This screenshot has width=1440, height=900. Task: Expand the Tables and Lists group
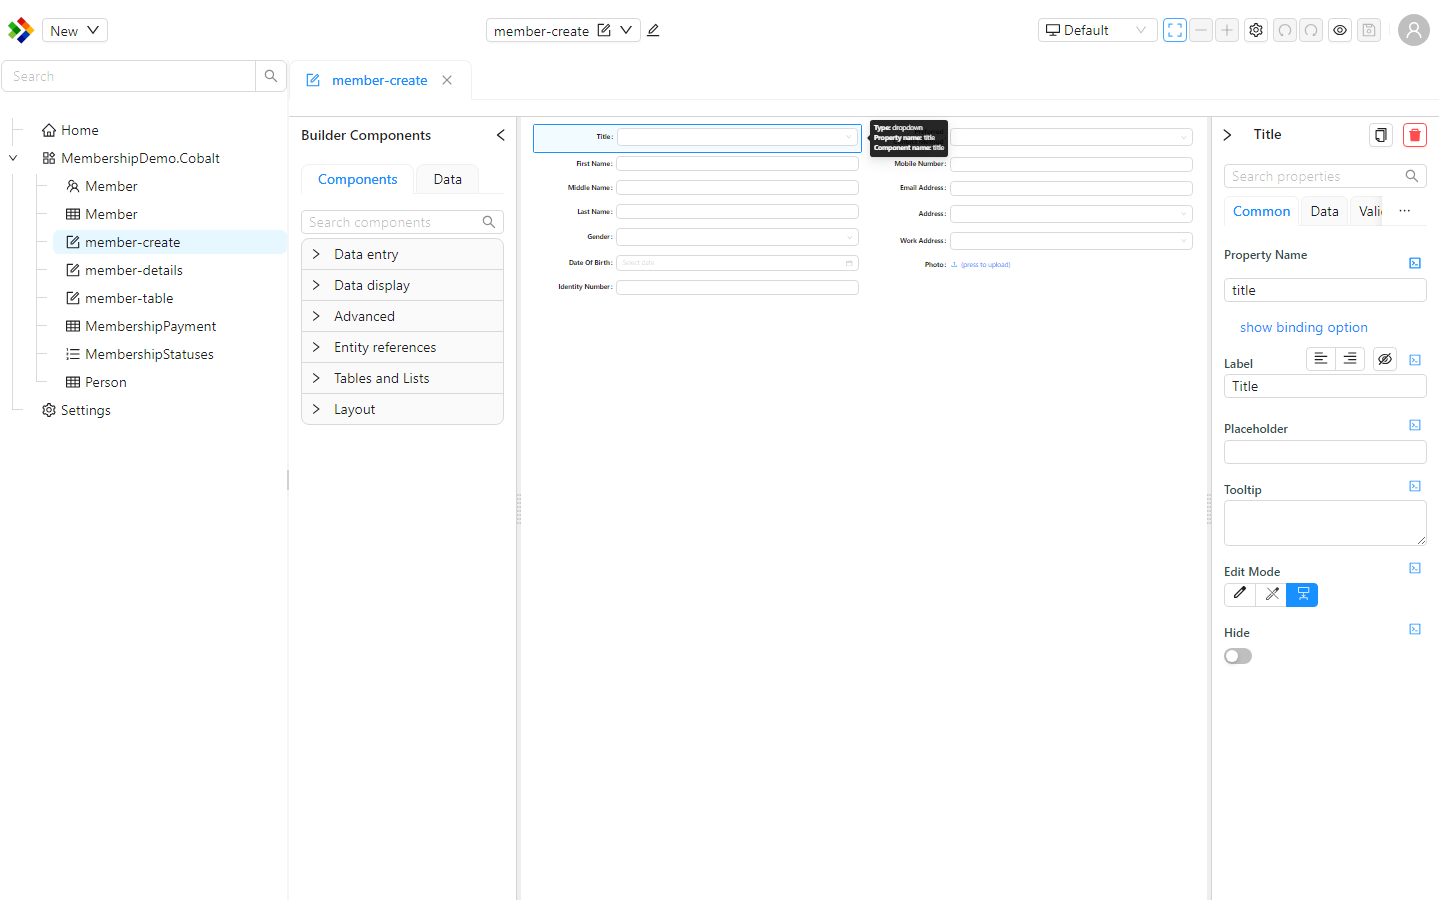(x=402, y=378)
